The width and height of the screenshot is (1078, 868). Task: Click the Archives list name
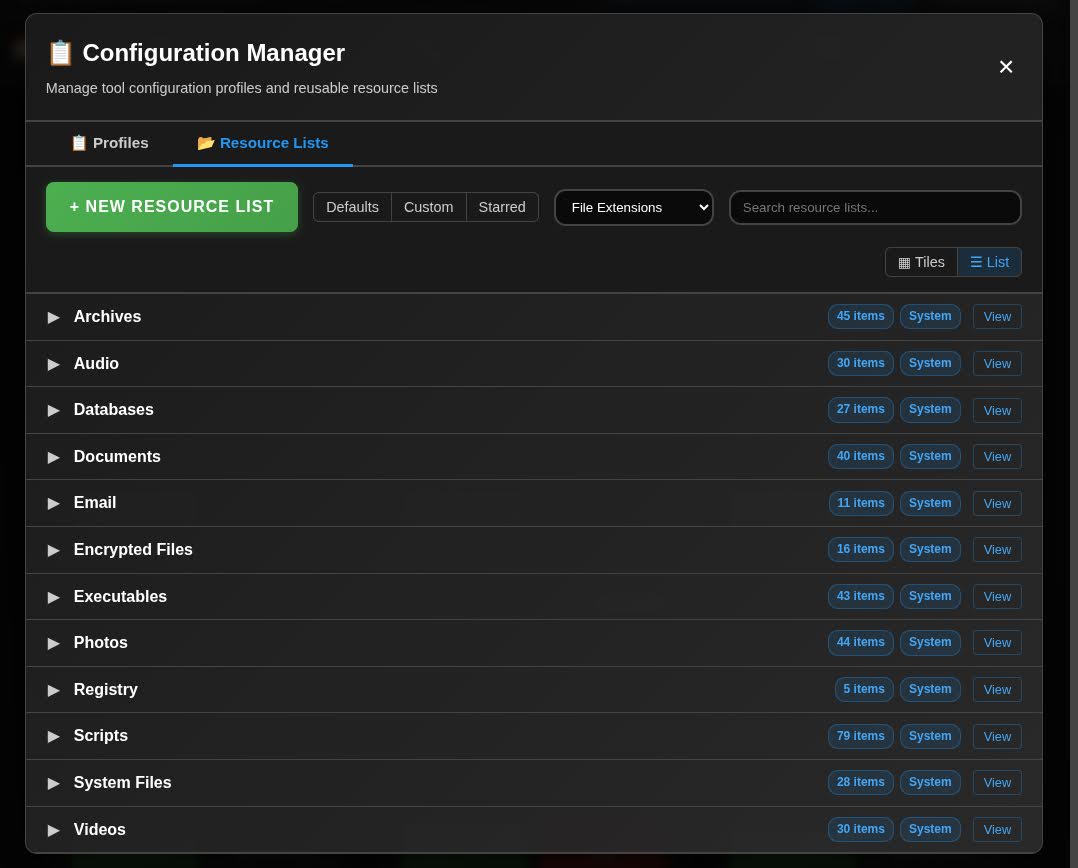[x=107, y=316]
